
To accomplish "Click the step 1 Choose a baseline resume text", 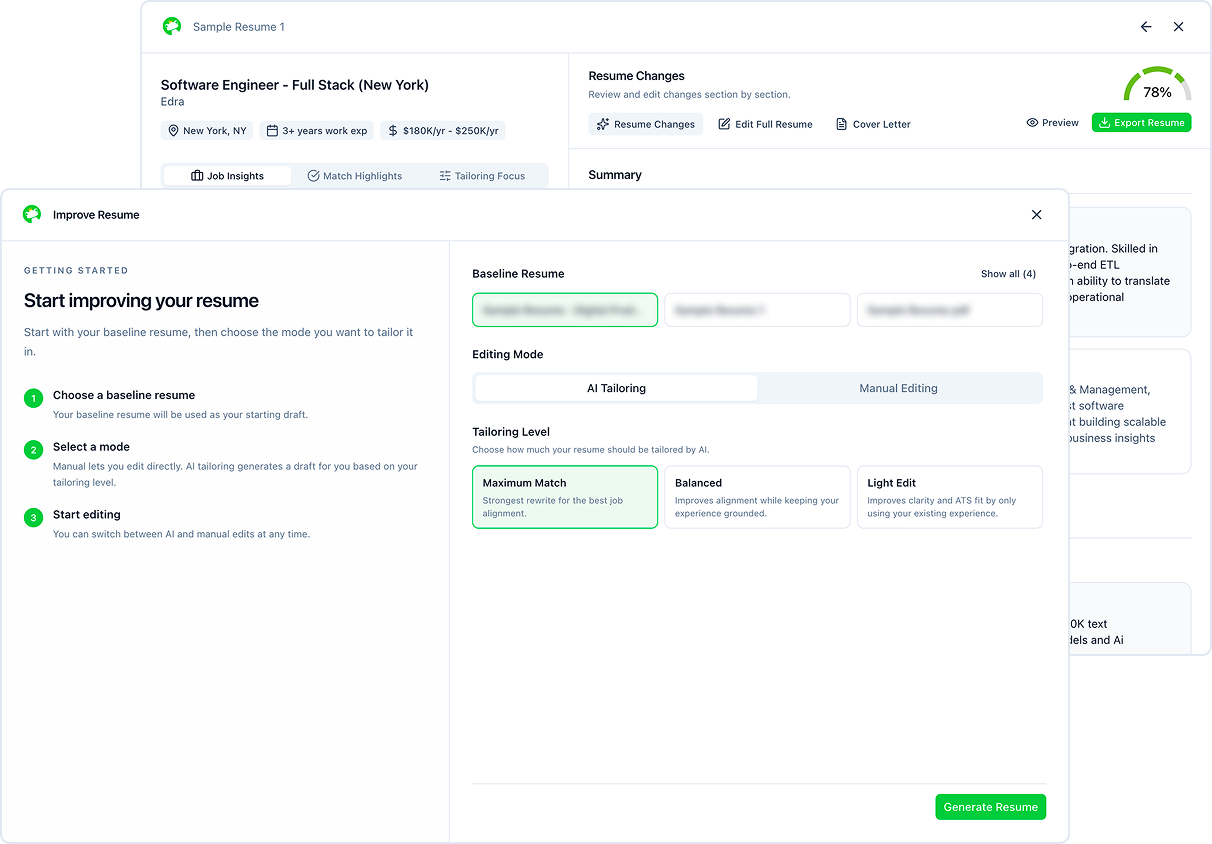I will (x=124, y=395).
